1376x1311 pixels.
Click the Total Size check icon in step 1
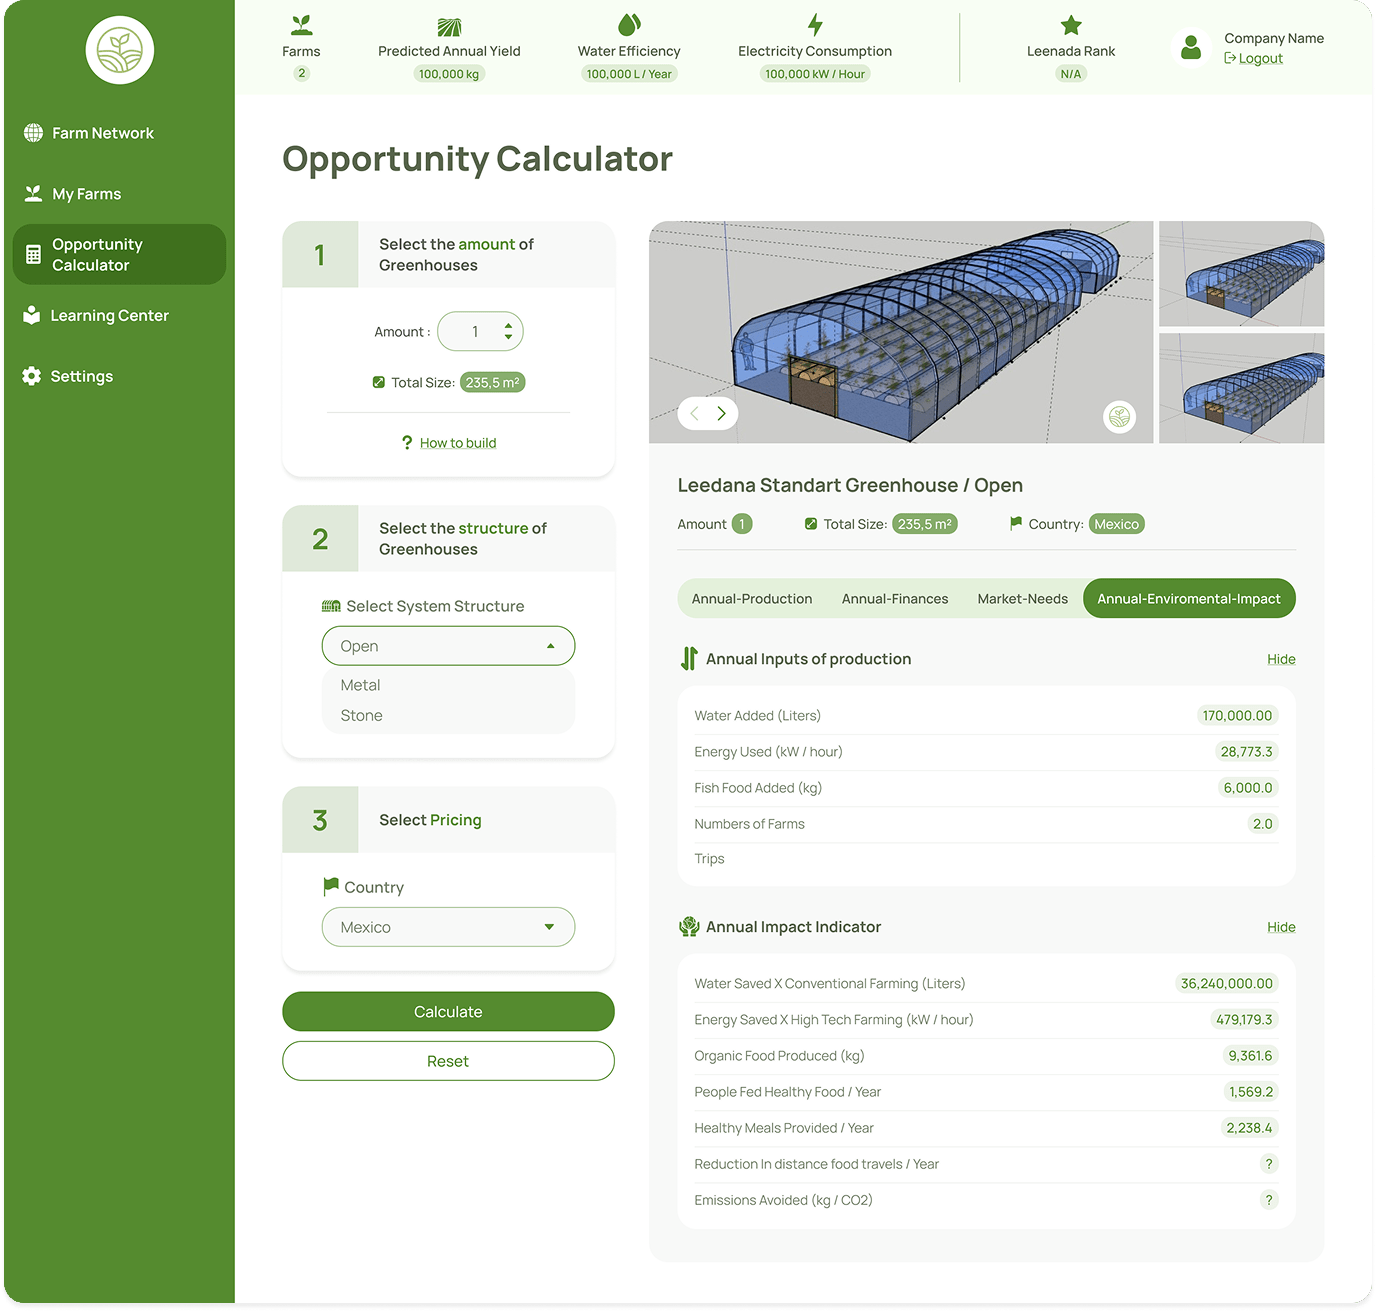379,382
